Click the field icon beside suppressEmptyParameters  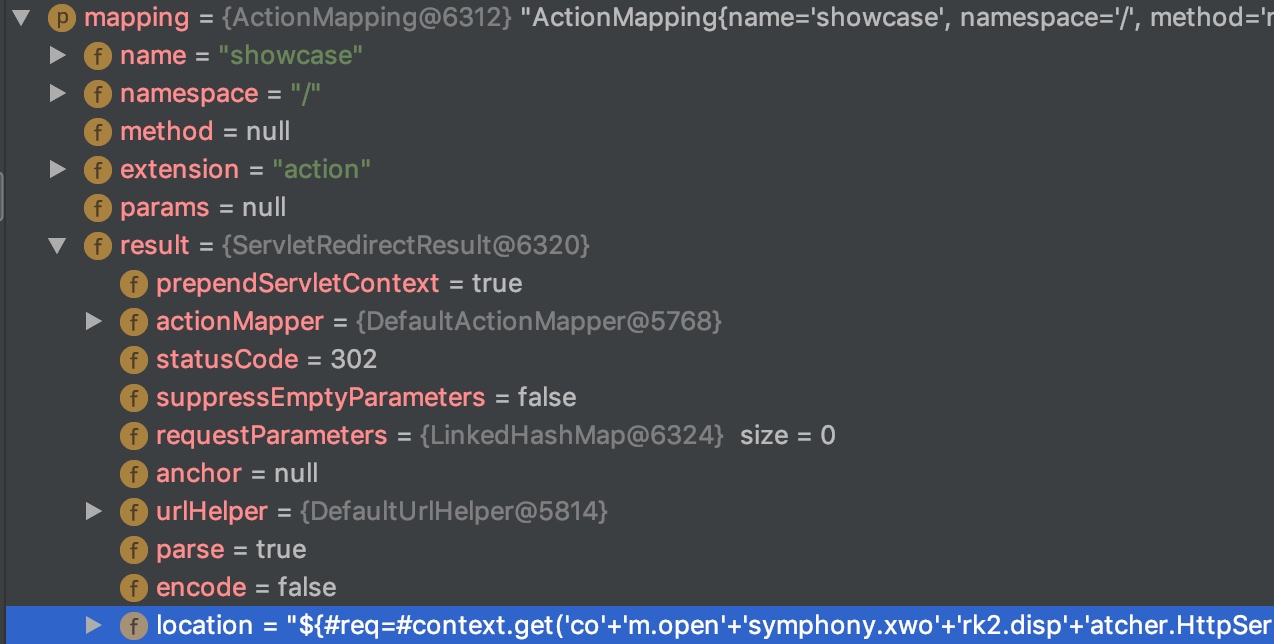coord(133,397)
